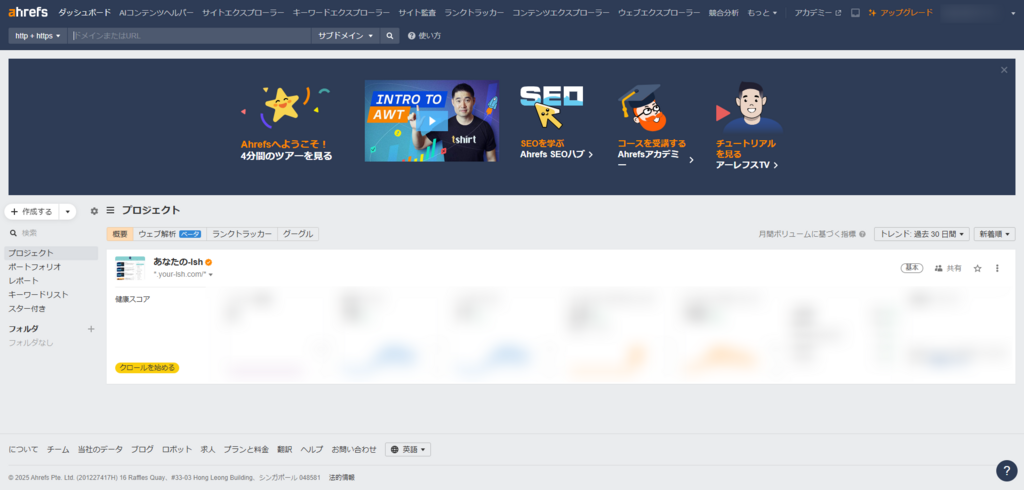Open the 新着順 sort dropdown
1024x490 pixels.
click(995, 234)
